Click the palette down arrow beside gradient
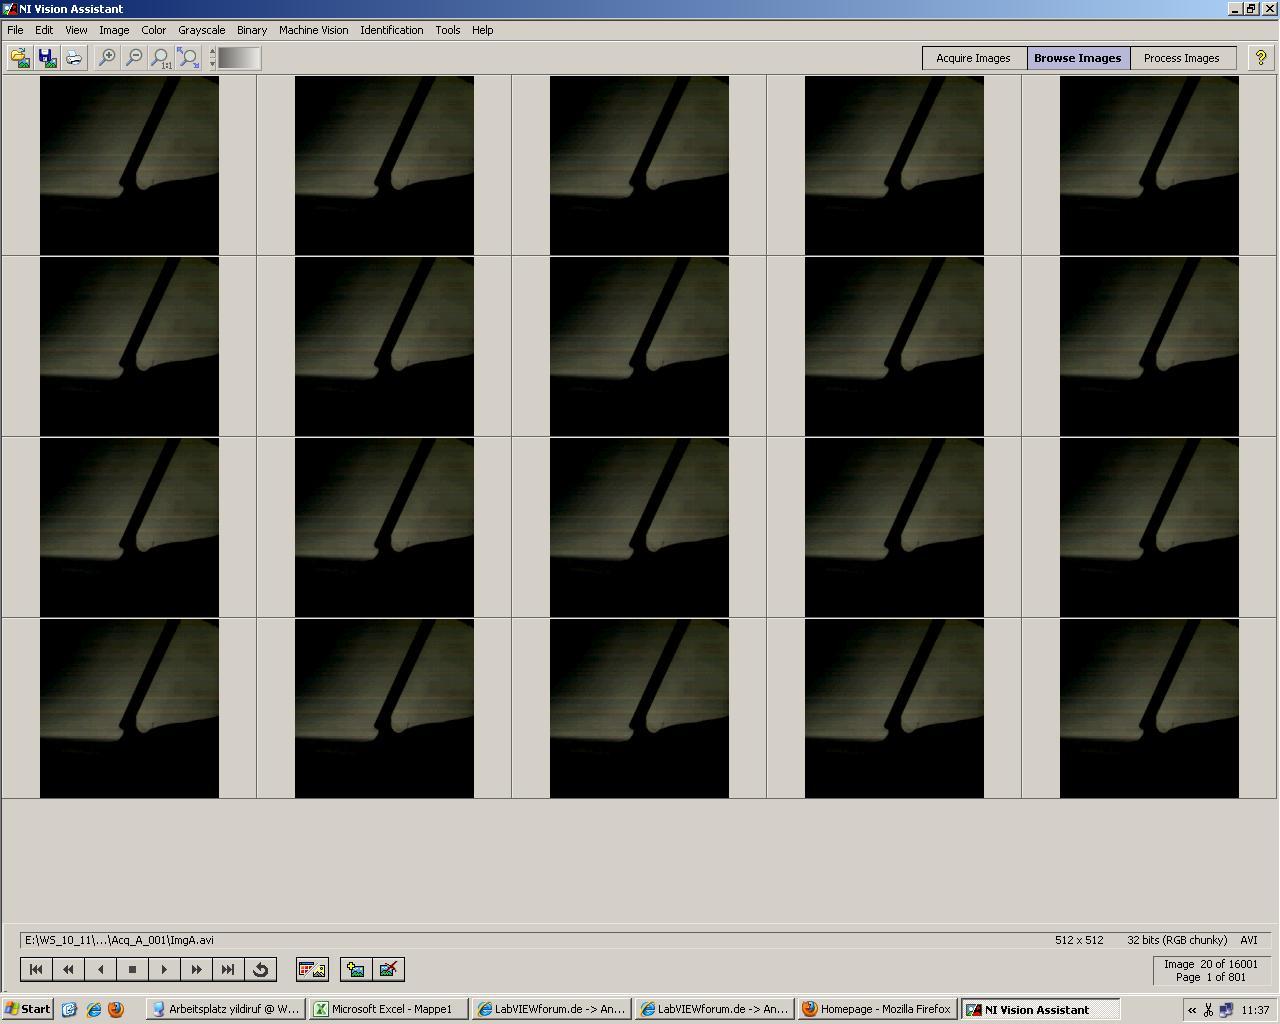Image resolution: width=1280 pixels, height=1024 pixels. click(212, 64)
